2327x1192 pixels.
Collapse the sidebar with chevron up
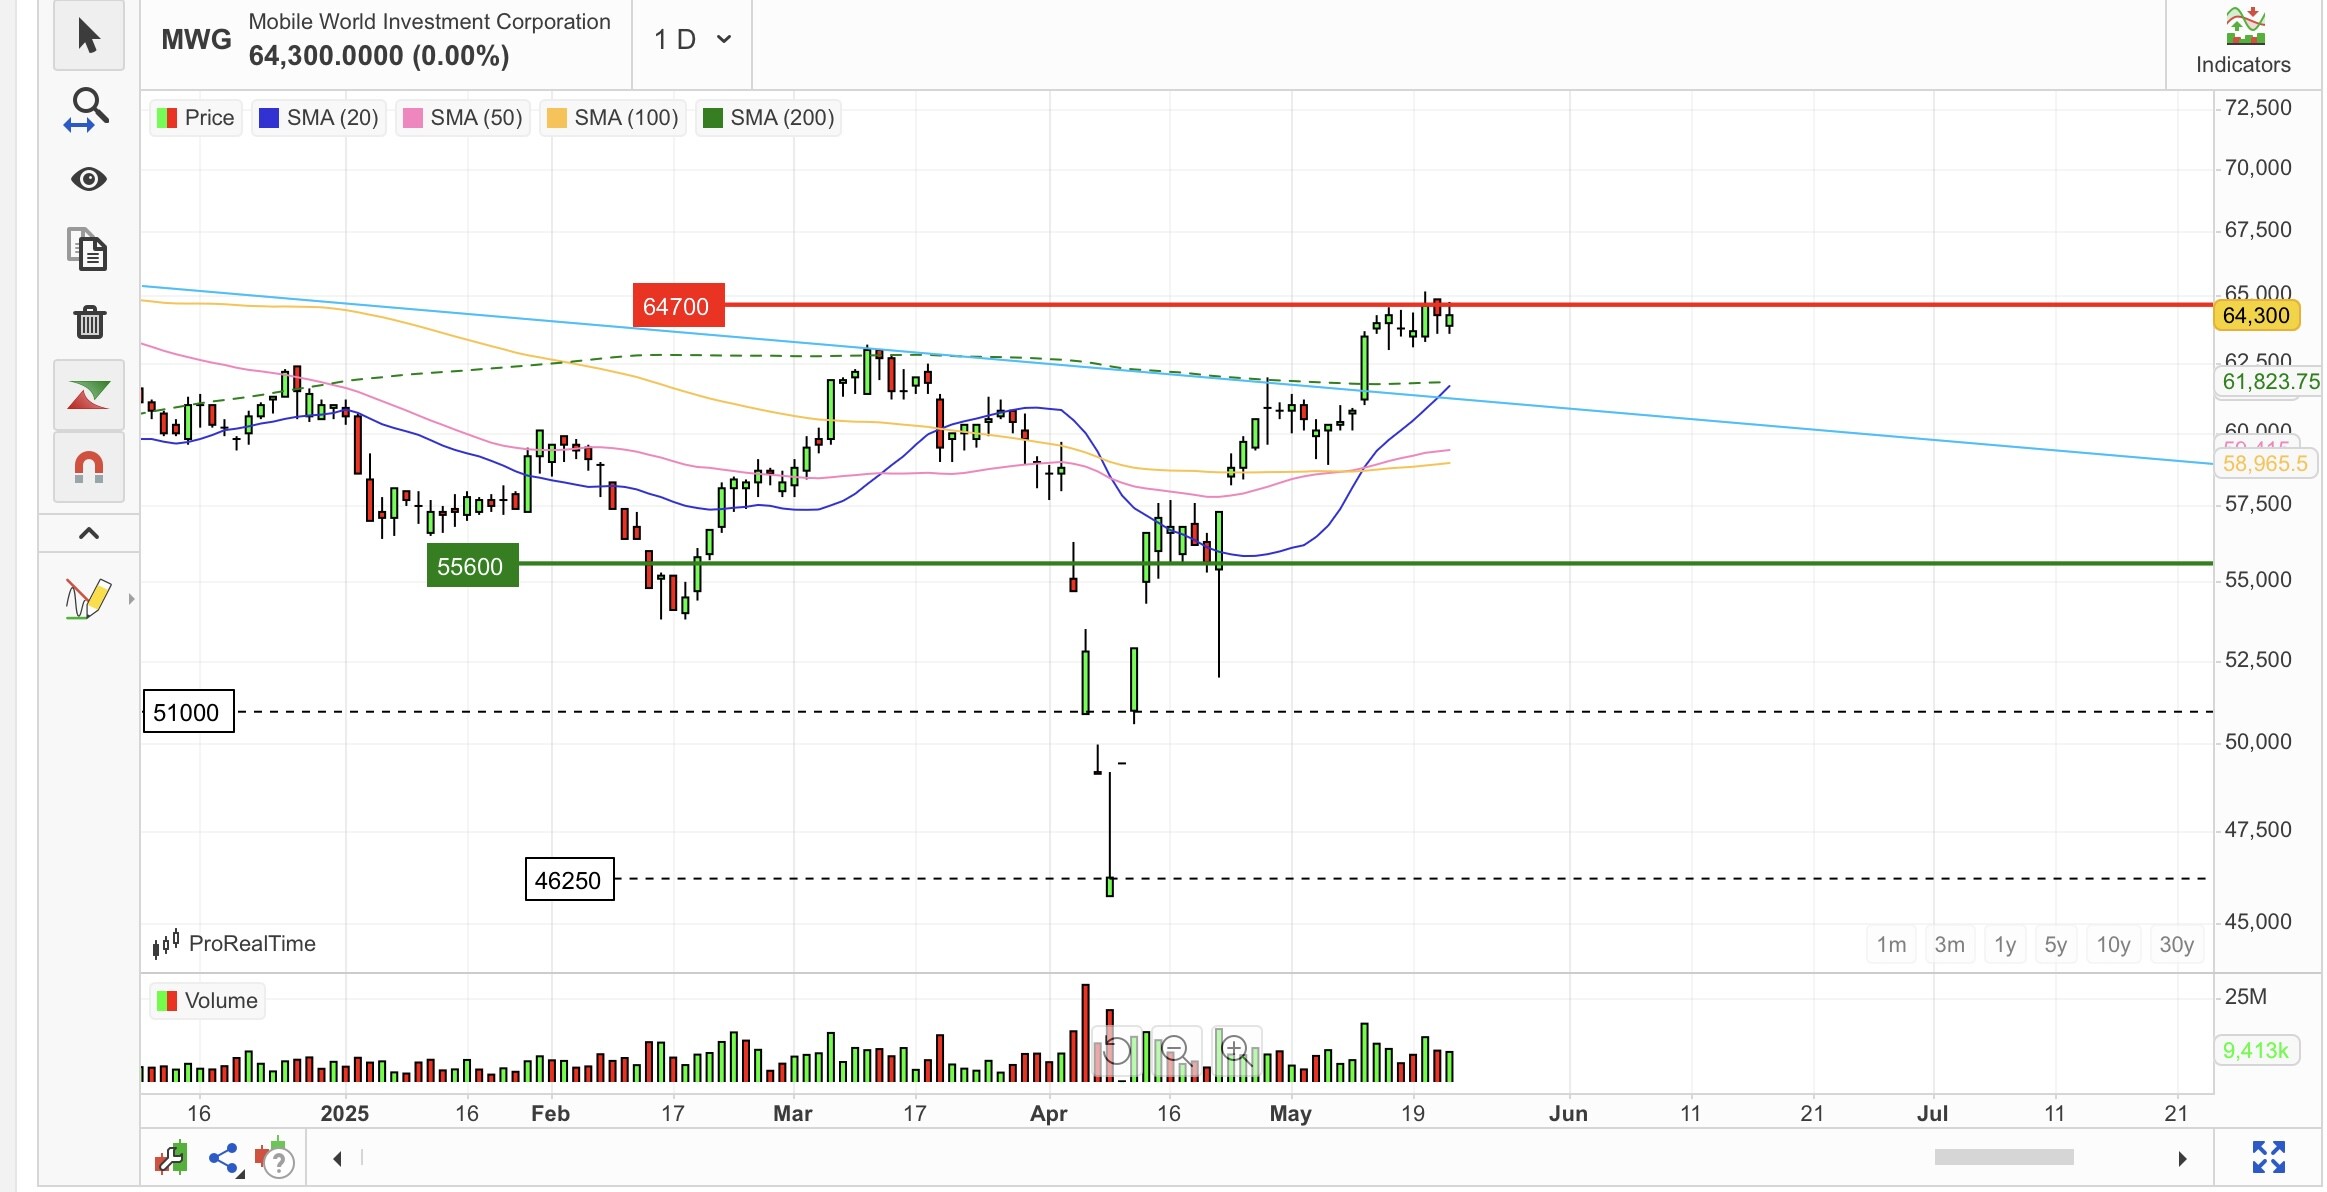pyautogui.click(x=88, y=533)
